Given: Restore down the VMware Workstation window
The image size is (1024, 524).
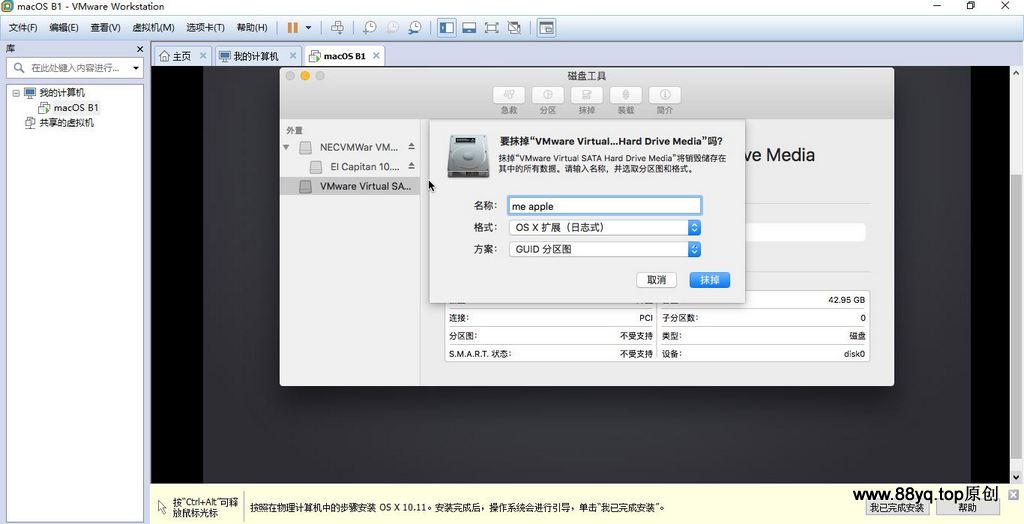Looking at the screenshot, I should pos(970,6).
